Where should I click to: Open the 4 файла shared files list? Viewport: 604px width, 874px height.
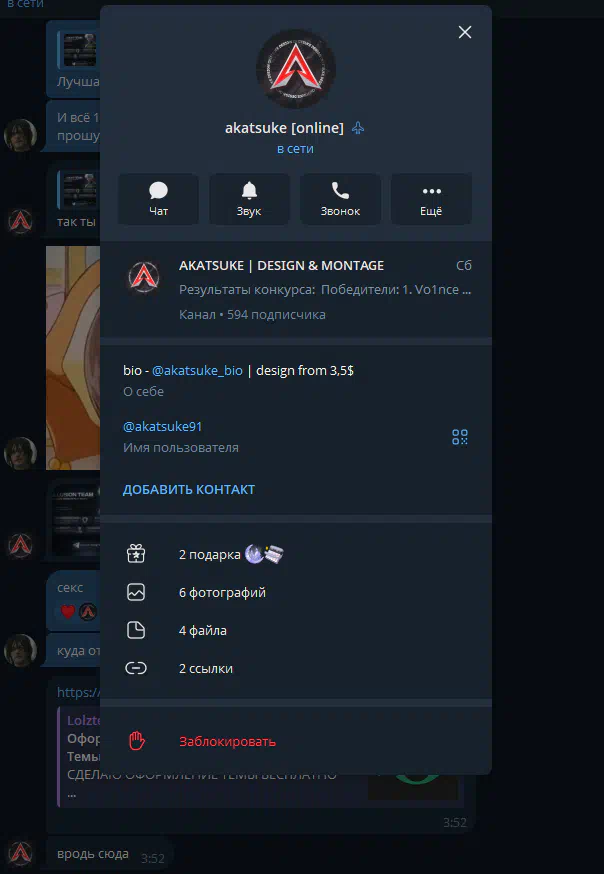(202, 631)
